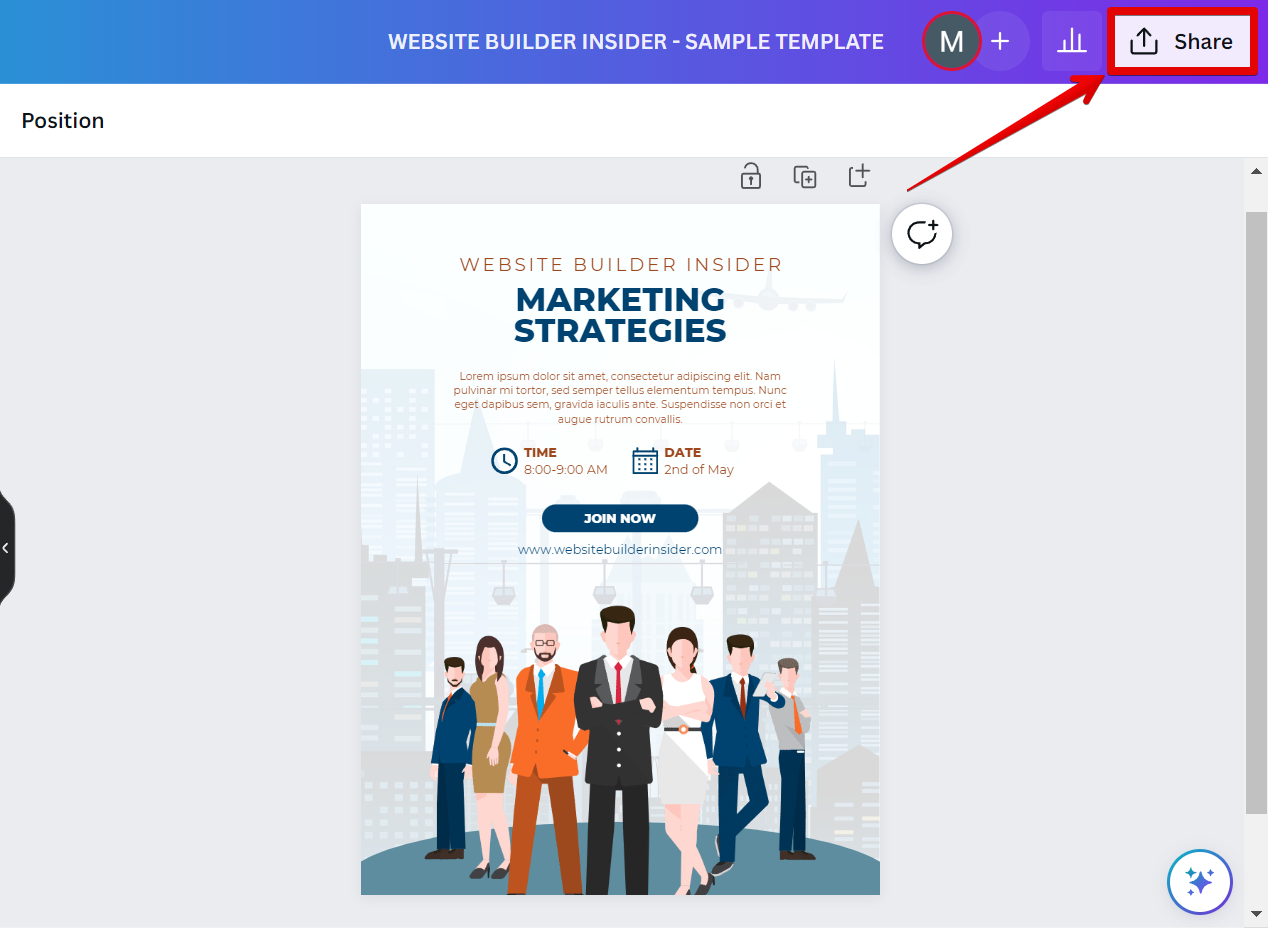Toggle the page lock icon
The width and height of the screenshot is (1268, 928).
click(x=750, y=176)
